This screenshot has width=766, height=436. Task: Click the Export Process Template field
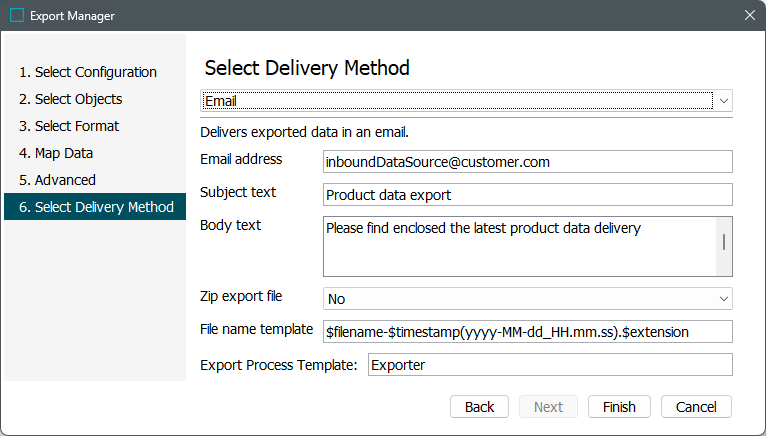(549, 365)
